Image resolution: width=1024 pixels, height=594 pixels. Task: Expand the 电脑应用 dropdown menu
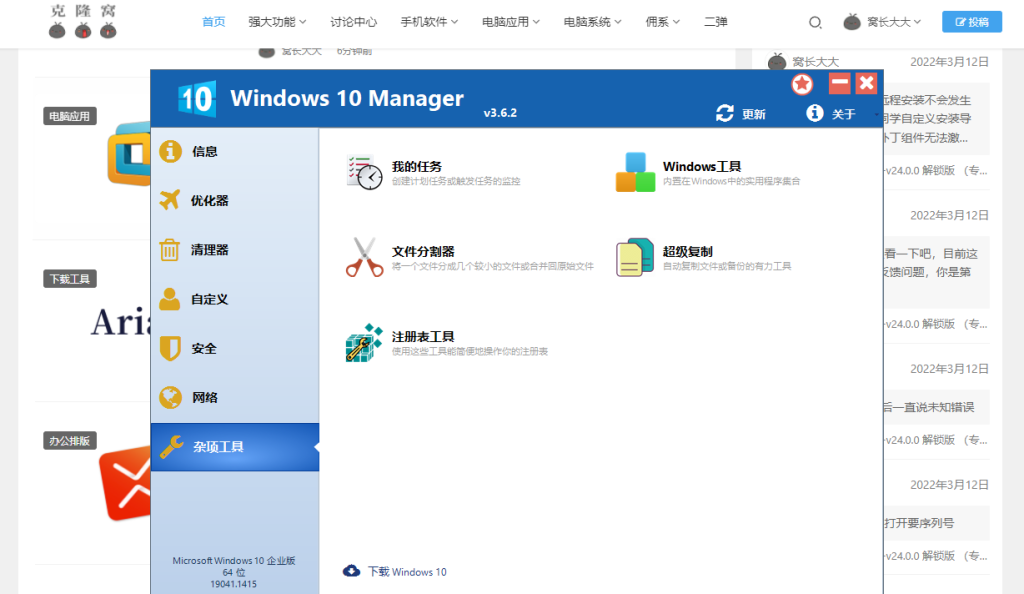[511, 22]
